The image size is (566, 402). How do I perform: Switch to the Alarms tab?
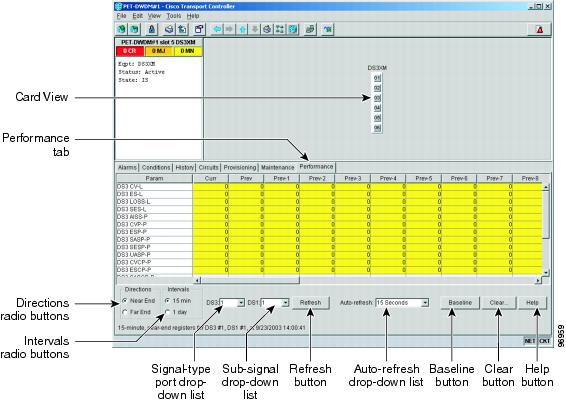click(x=127, y=167)
